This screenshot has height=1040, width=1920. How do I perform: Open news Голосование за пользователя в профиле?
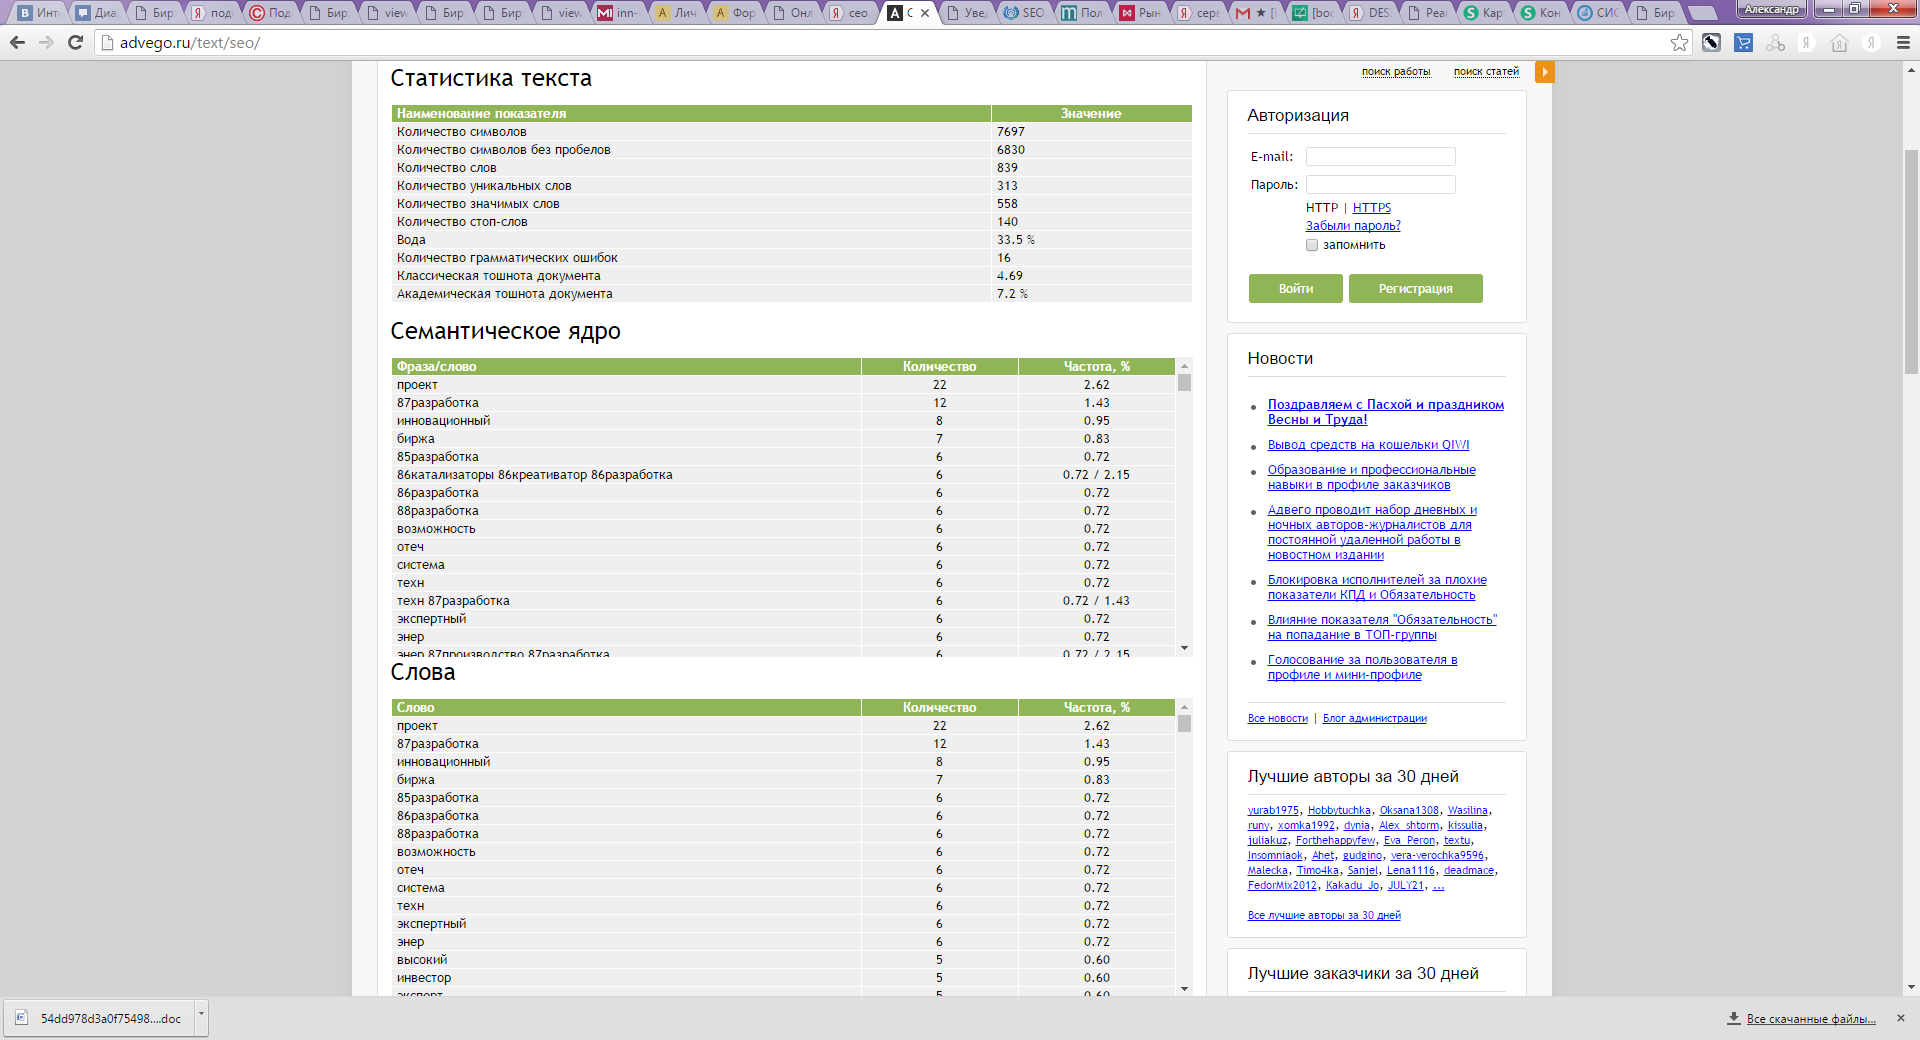tap(1362, 667)
